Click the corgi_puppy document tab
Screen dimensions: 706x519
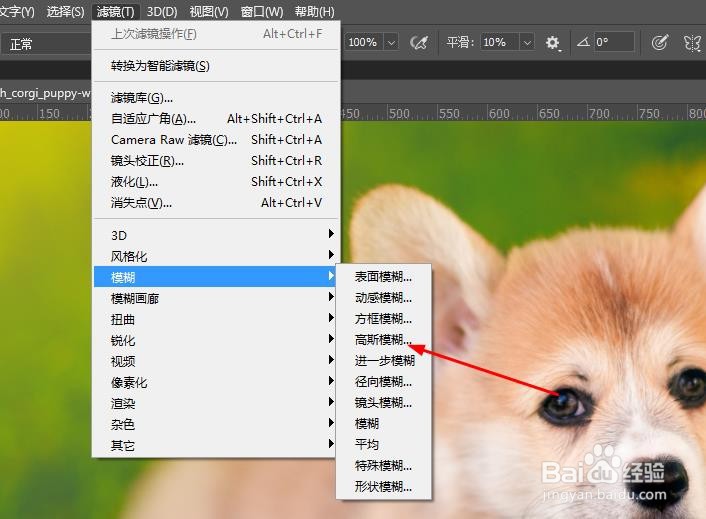point(45,93)
